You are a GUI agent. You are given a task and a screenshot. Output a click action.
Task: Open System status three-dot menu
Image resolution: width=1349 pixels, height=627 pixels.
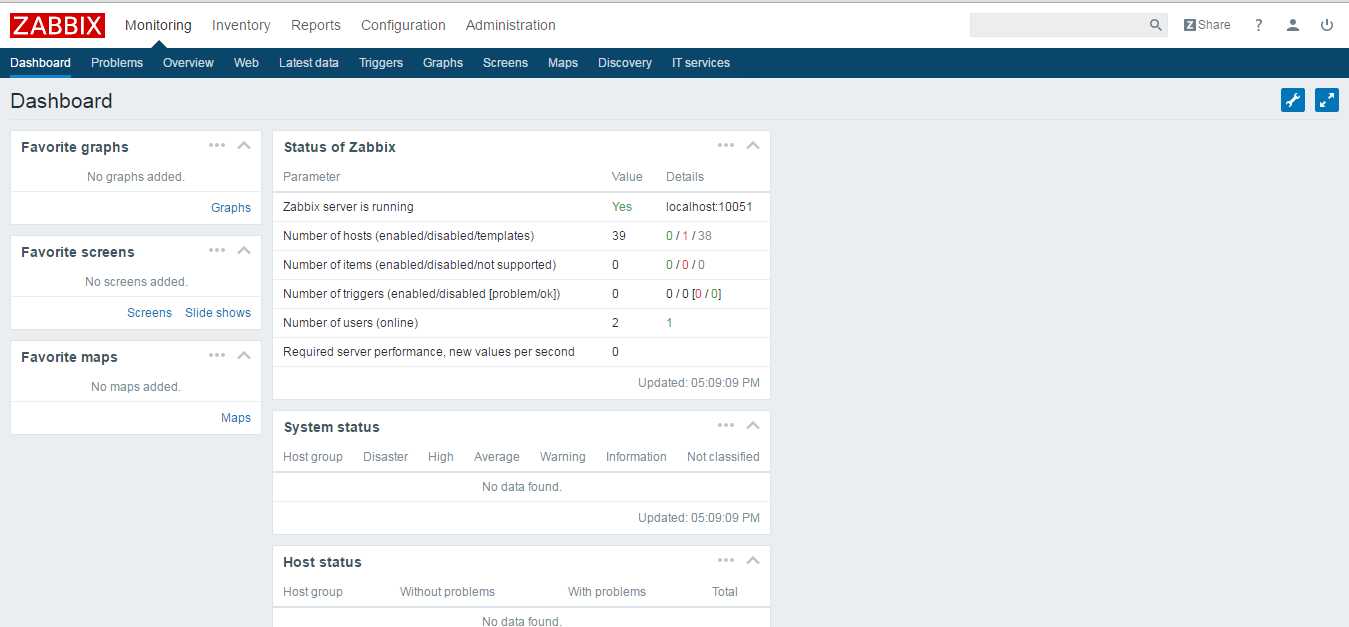tap(726, 425)
